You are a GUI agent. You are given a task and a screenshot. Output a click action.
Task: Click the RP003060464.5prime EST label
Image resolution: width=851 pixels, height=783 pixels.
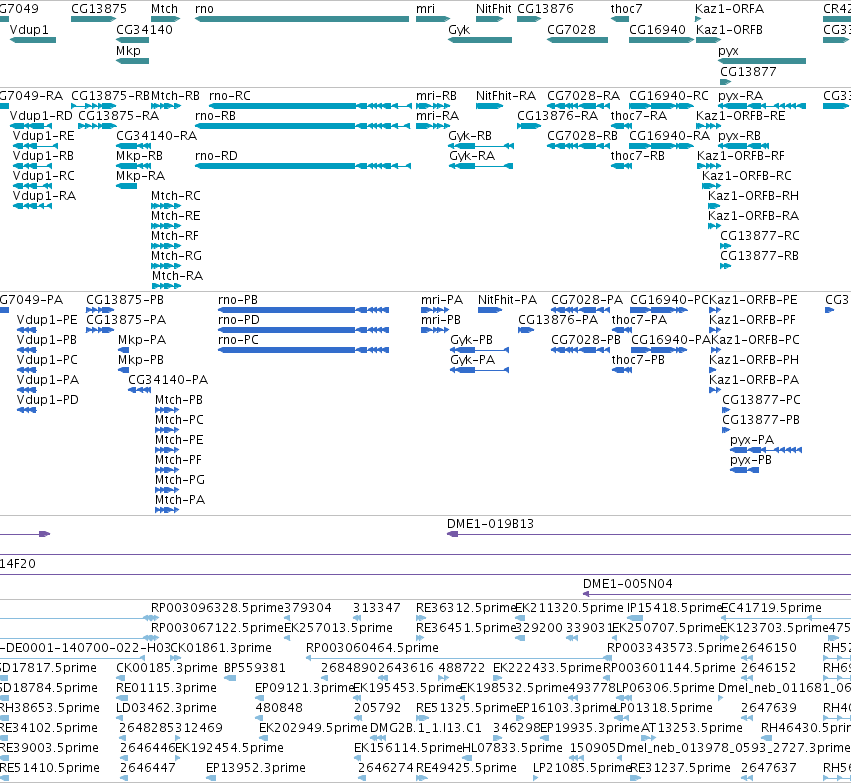[x=372, y=648]
